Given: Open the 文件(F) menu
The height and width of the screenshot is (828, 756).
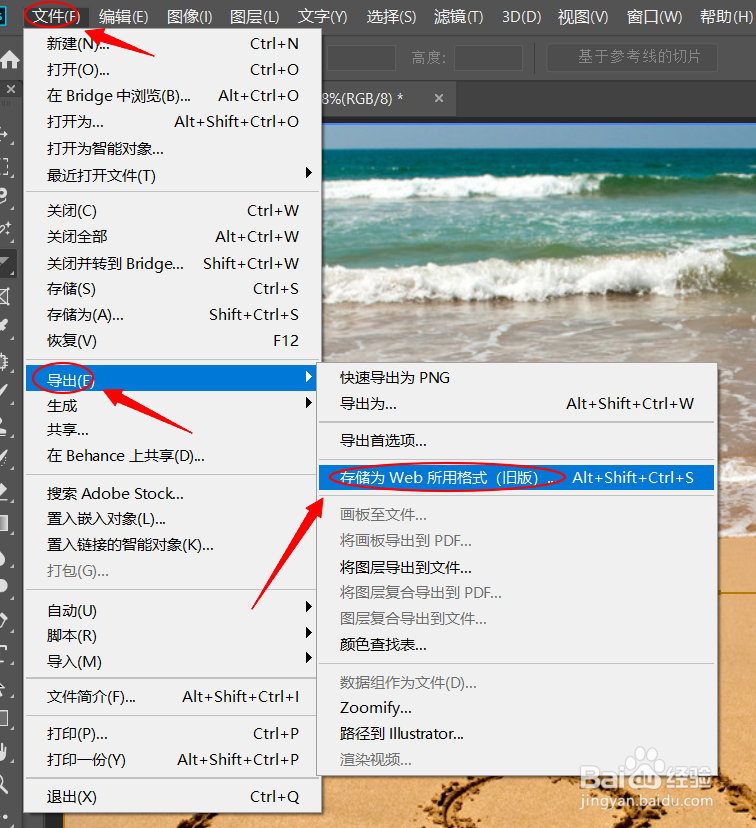Looking at the screenshot, I should click(56, 16).
